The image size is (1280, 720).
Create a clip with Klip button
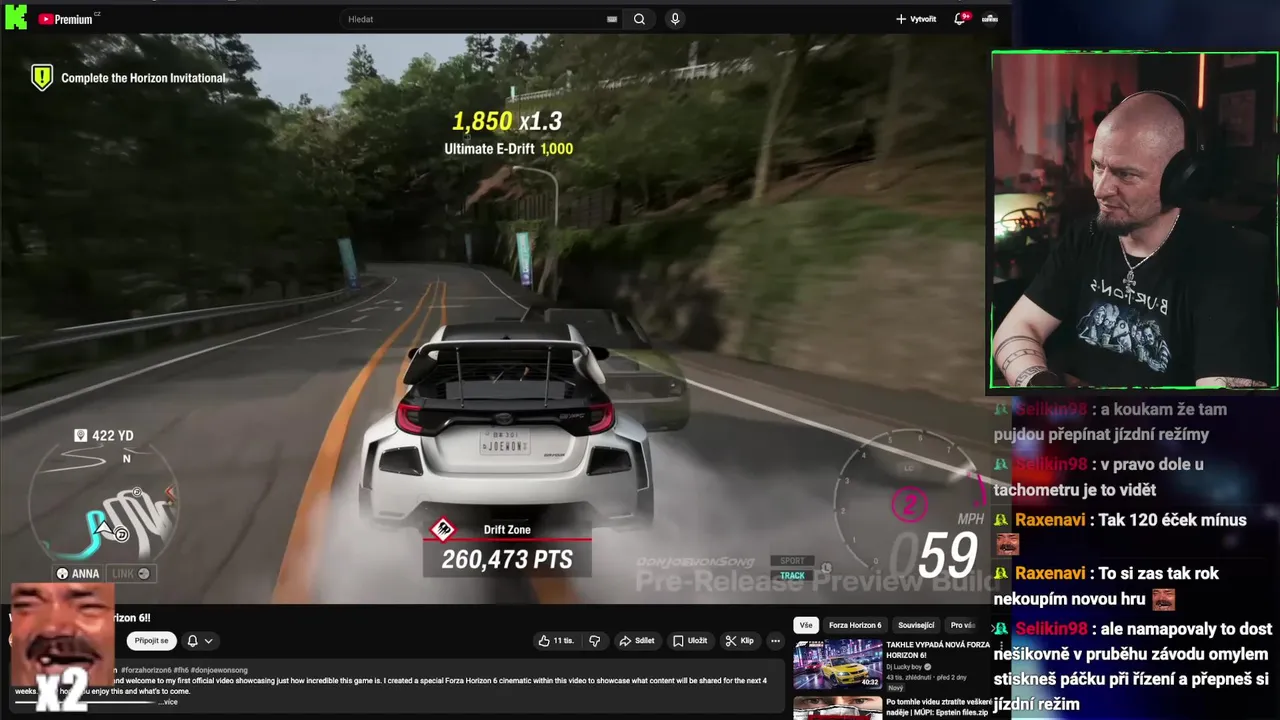(x=740, y=641)
